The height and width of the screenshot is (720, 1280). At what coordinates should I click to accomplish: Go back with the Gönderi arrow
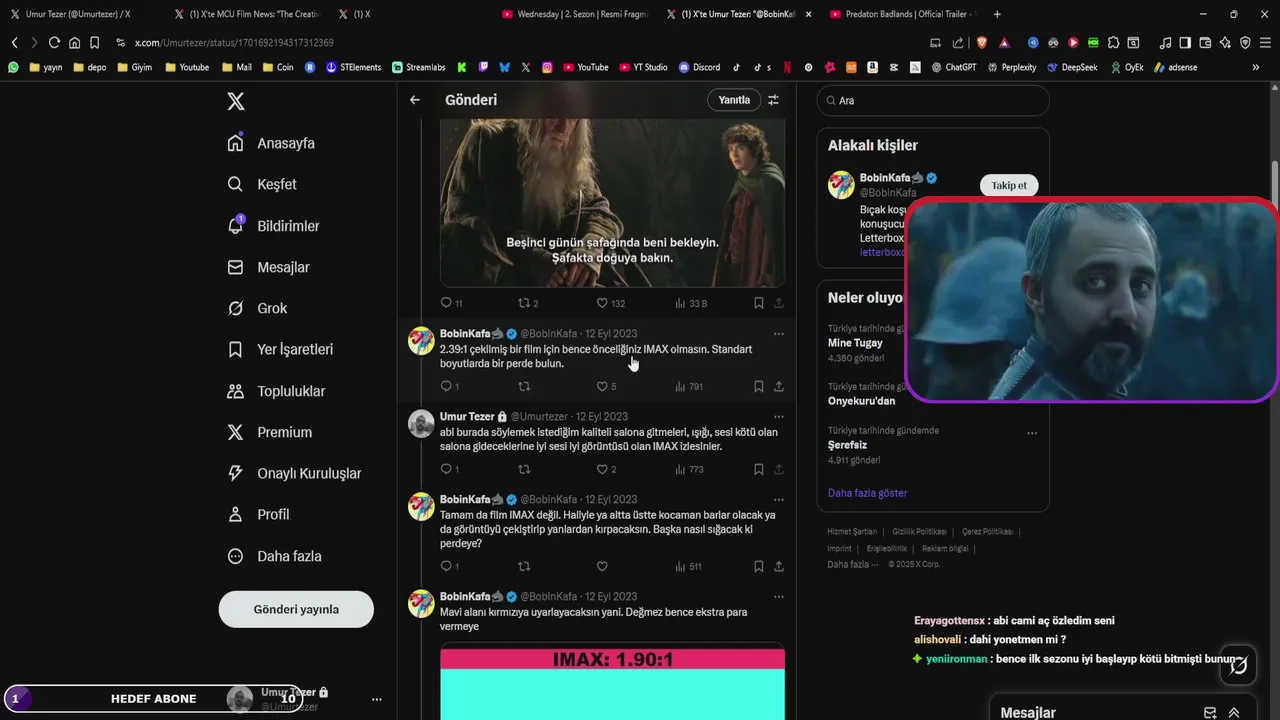click(x=415, y=100)
